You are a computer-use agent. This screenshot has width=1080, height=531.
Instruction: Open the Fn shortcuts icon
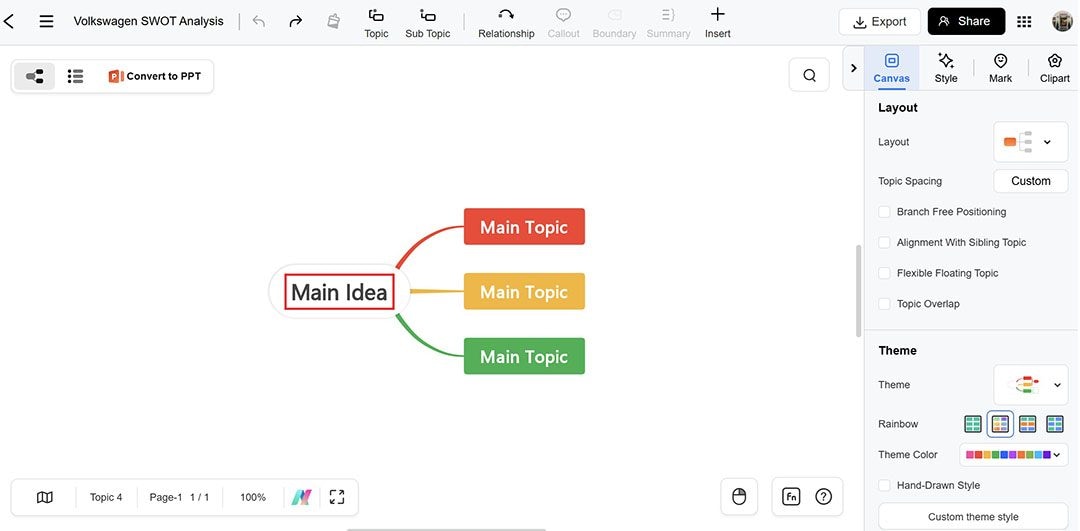791,497
